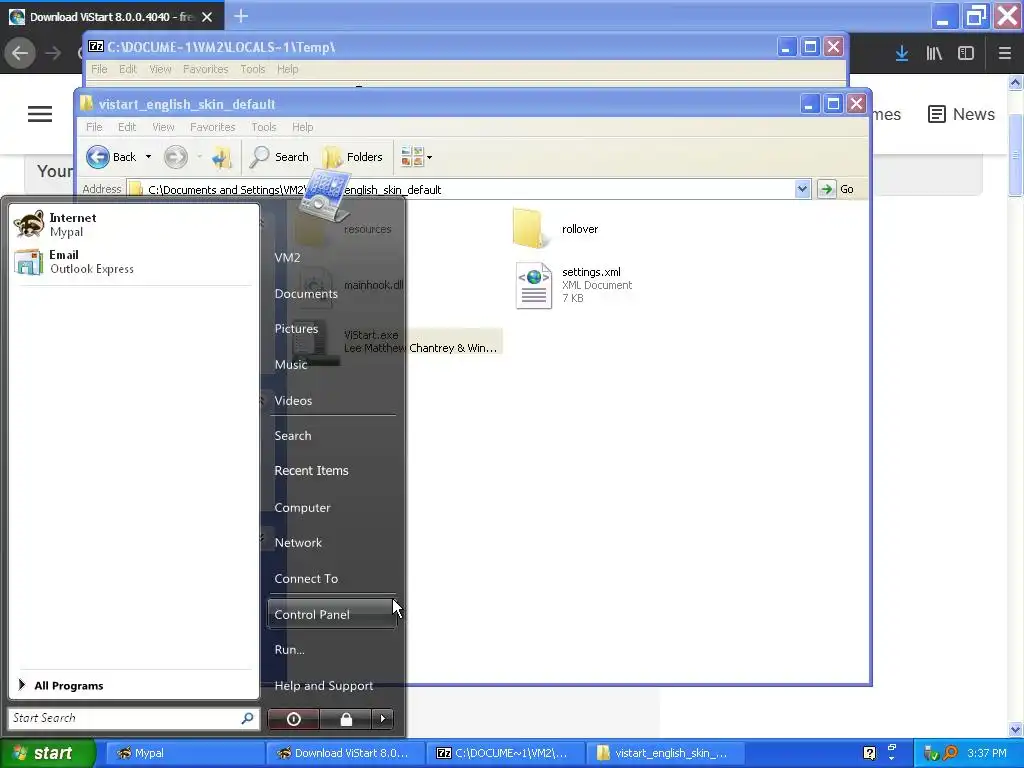Viewport: 1024px width, 768px height.
Task: Click the Back button in Explorer toolbar
Action: point(111,157)
